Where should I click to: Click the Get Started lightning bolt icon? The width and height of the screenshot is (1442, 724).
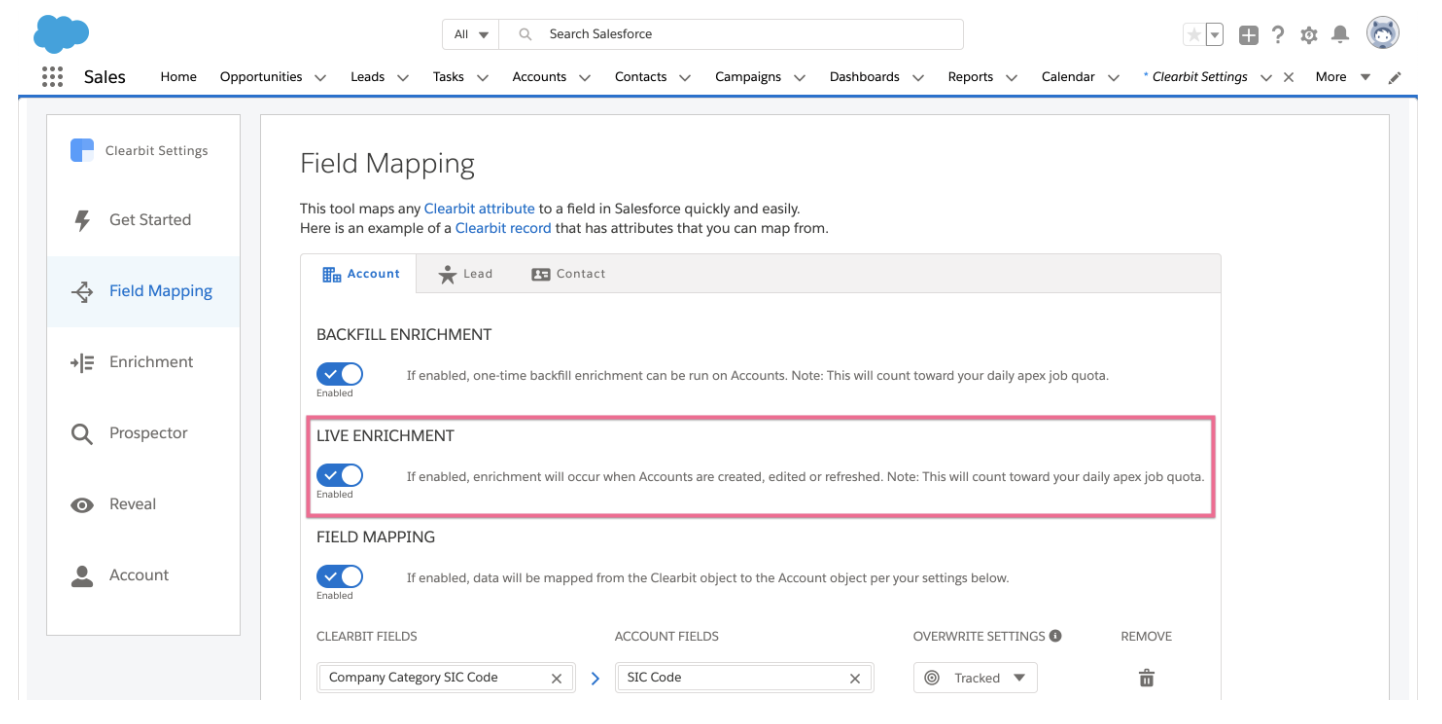[x=83, y=220]
